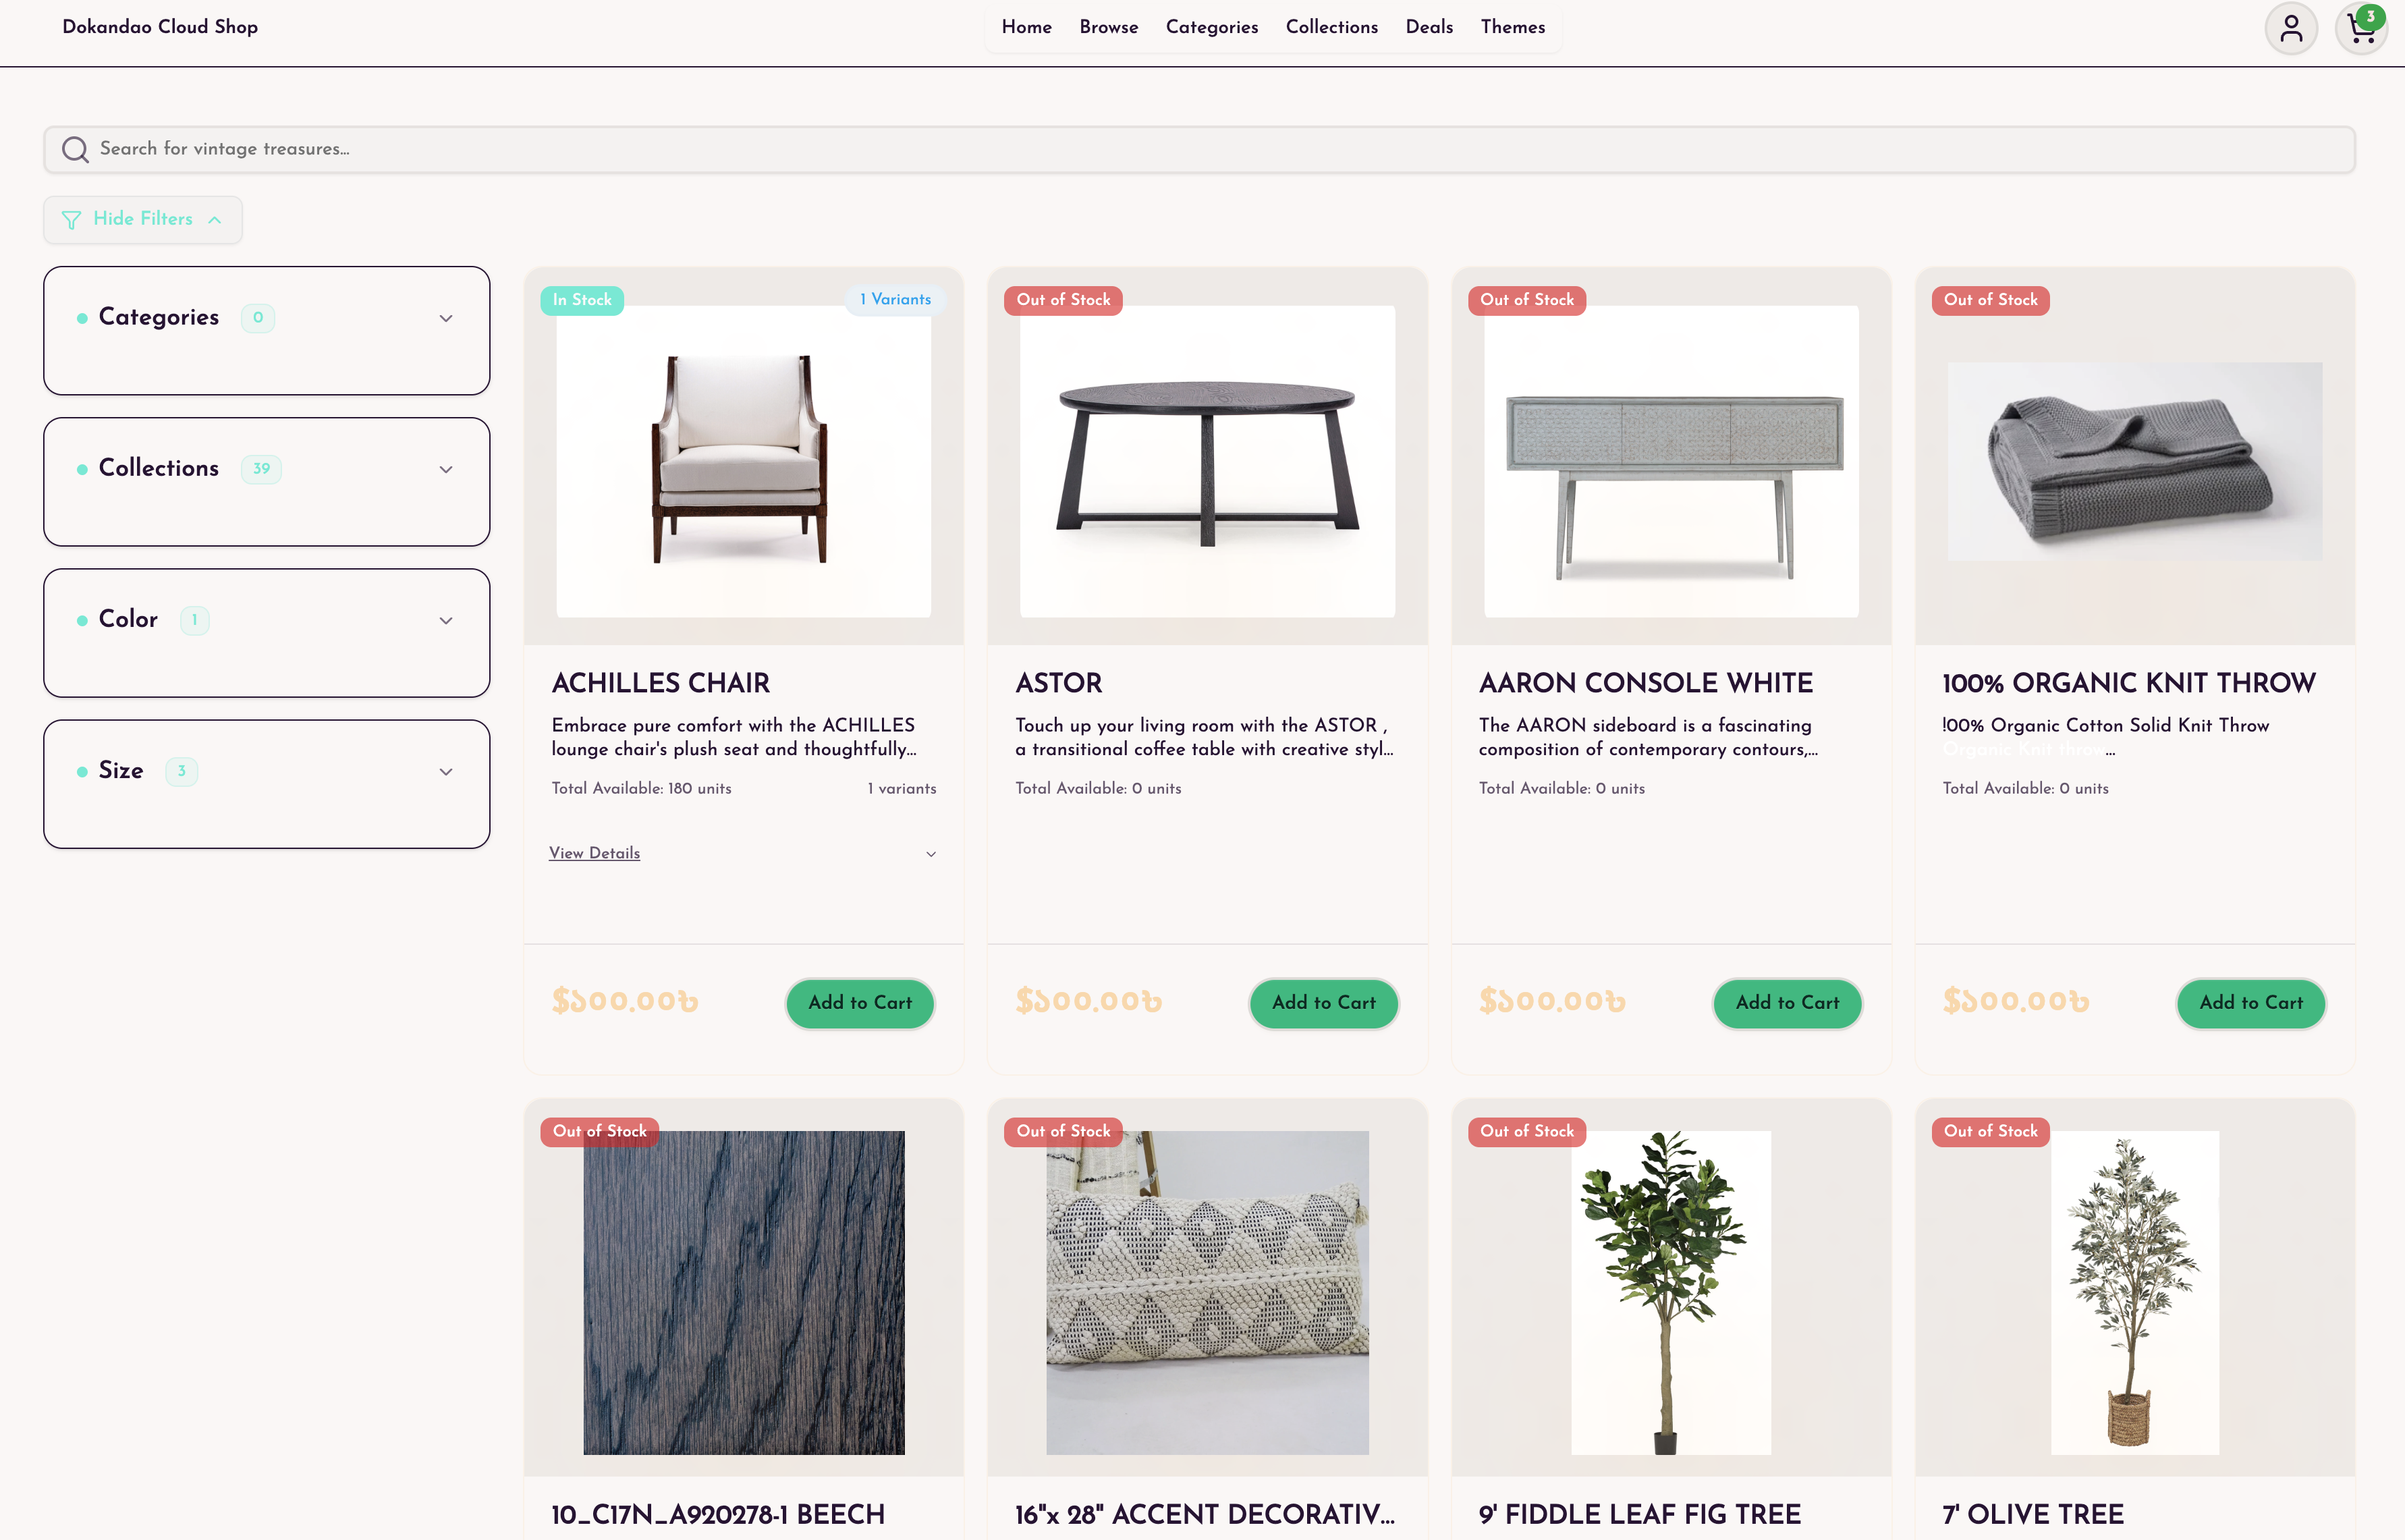Open the shopping cart icon
The width and height of the screenshot is (2405, 1540).
[2361, 28]
